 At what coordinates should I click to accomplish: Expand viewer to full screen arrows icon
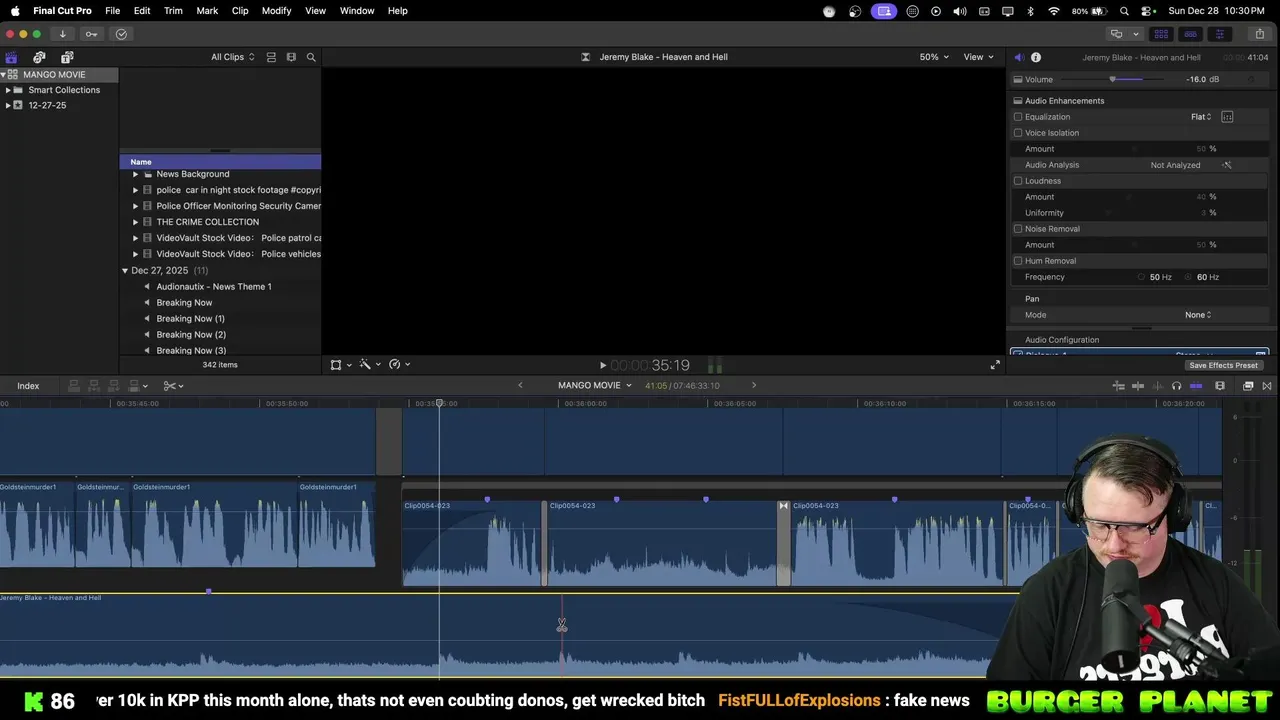coord(995,365)
